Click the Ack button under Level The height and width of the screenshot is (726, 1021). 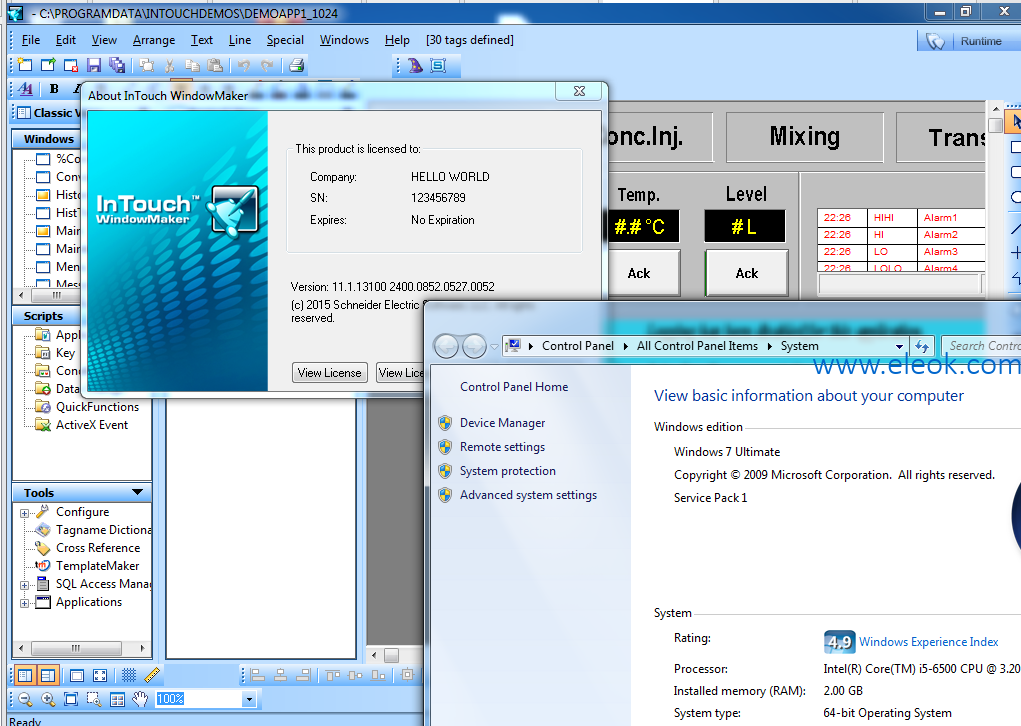746,273
